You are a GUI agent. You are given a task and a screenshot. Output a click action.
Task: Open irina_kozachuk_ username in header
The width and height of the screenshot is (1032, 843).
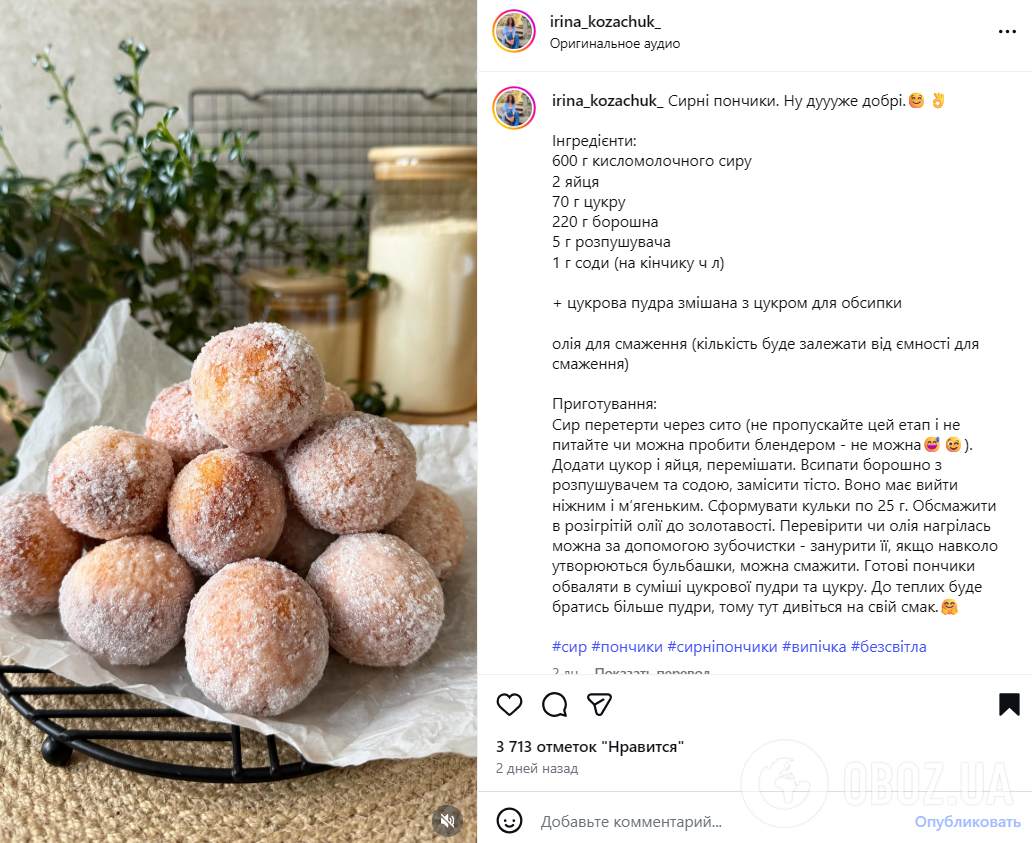605,22
